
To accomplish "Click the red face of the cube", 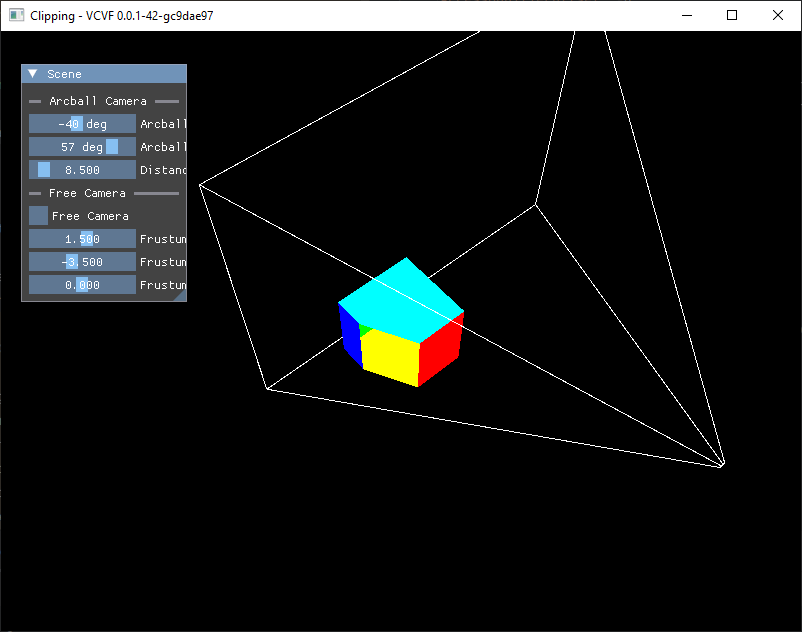I will click(440, 350).
